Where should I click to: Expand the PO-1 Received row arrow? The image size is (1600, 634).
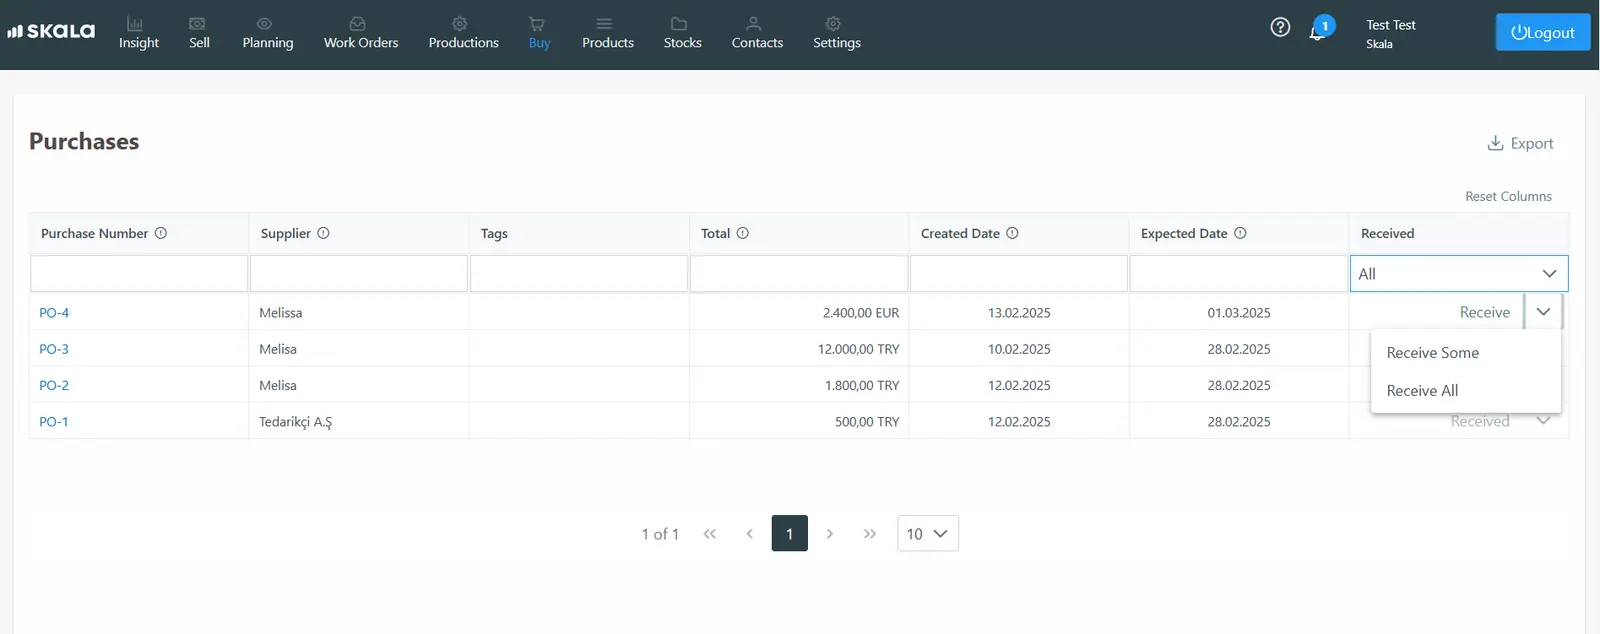click(x=1543, y=421)
